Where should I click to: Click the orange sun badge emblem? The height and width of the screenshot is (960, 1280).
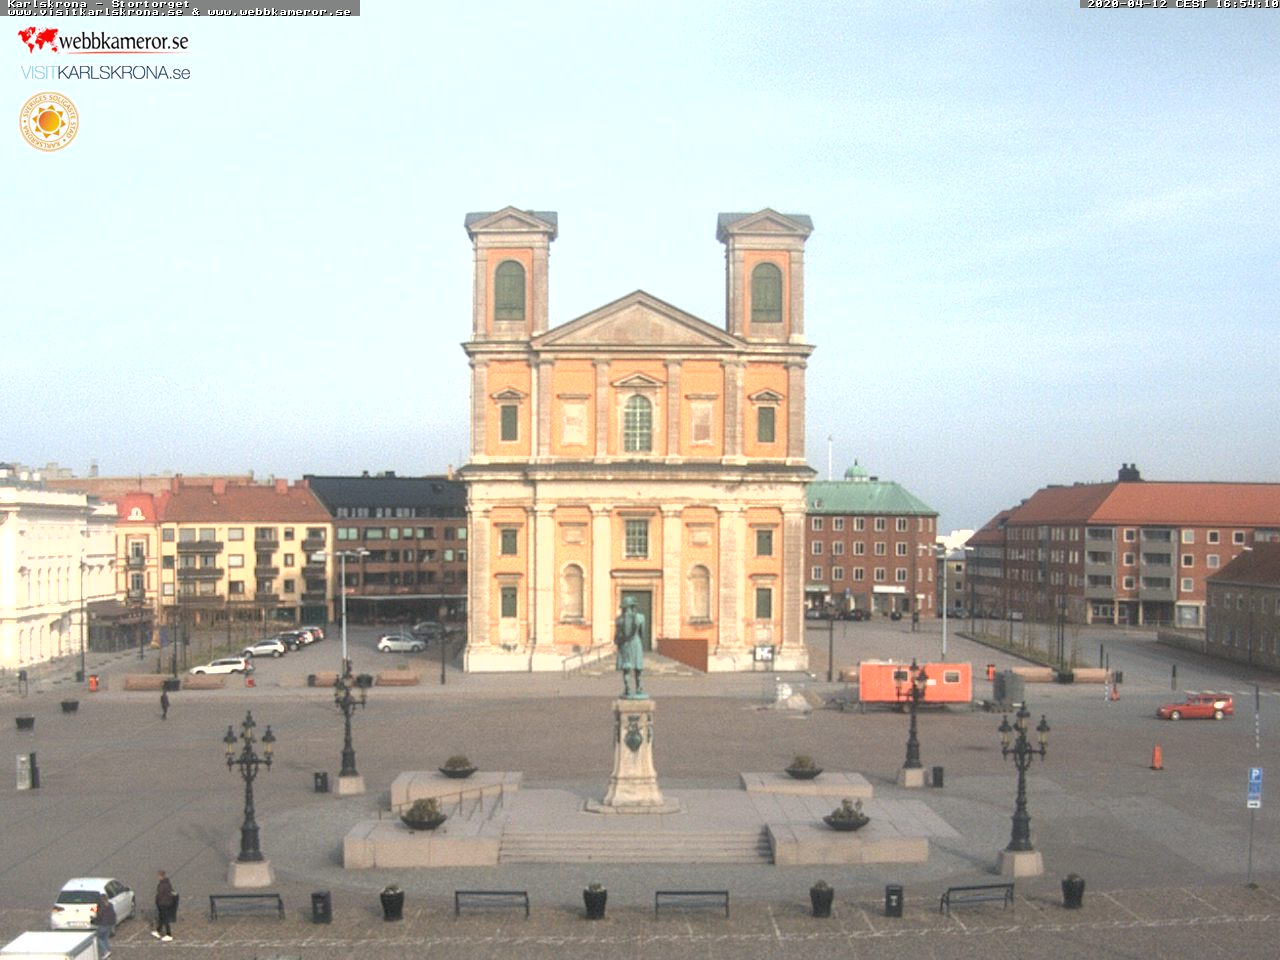coord(48,122)
